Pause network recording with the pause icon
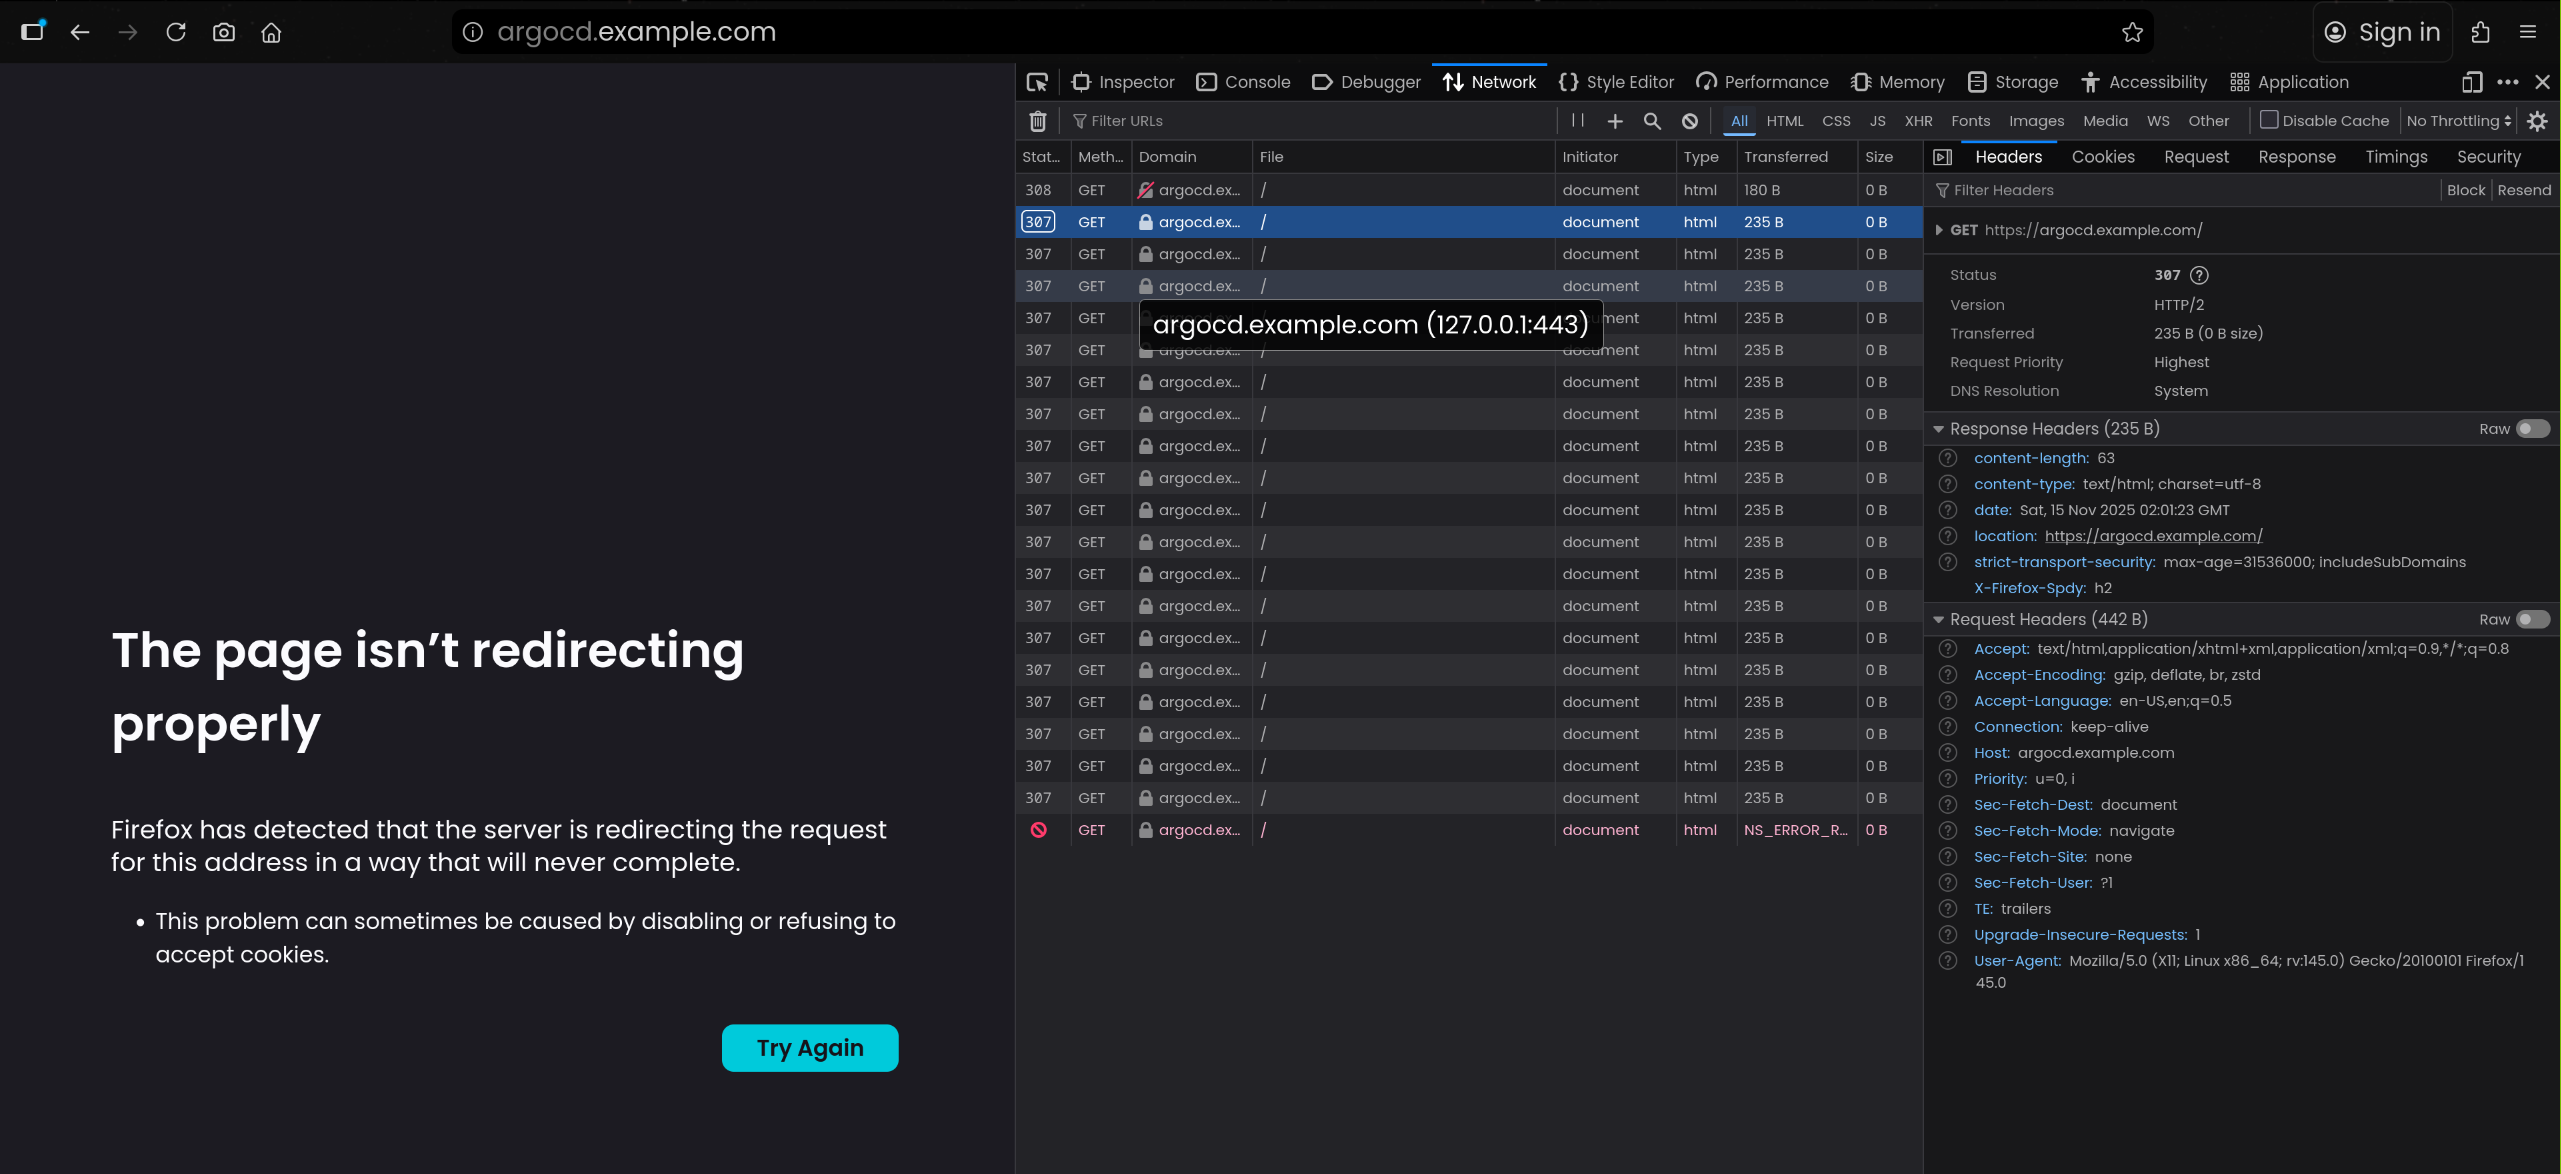Image resolution: width=2561 pixels, height=1174 pixels. click(x=1578, y=121)
